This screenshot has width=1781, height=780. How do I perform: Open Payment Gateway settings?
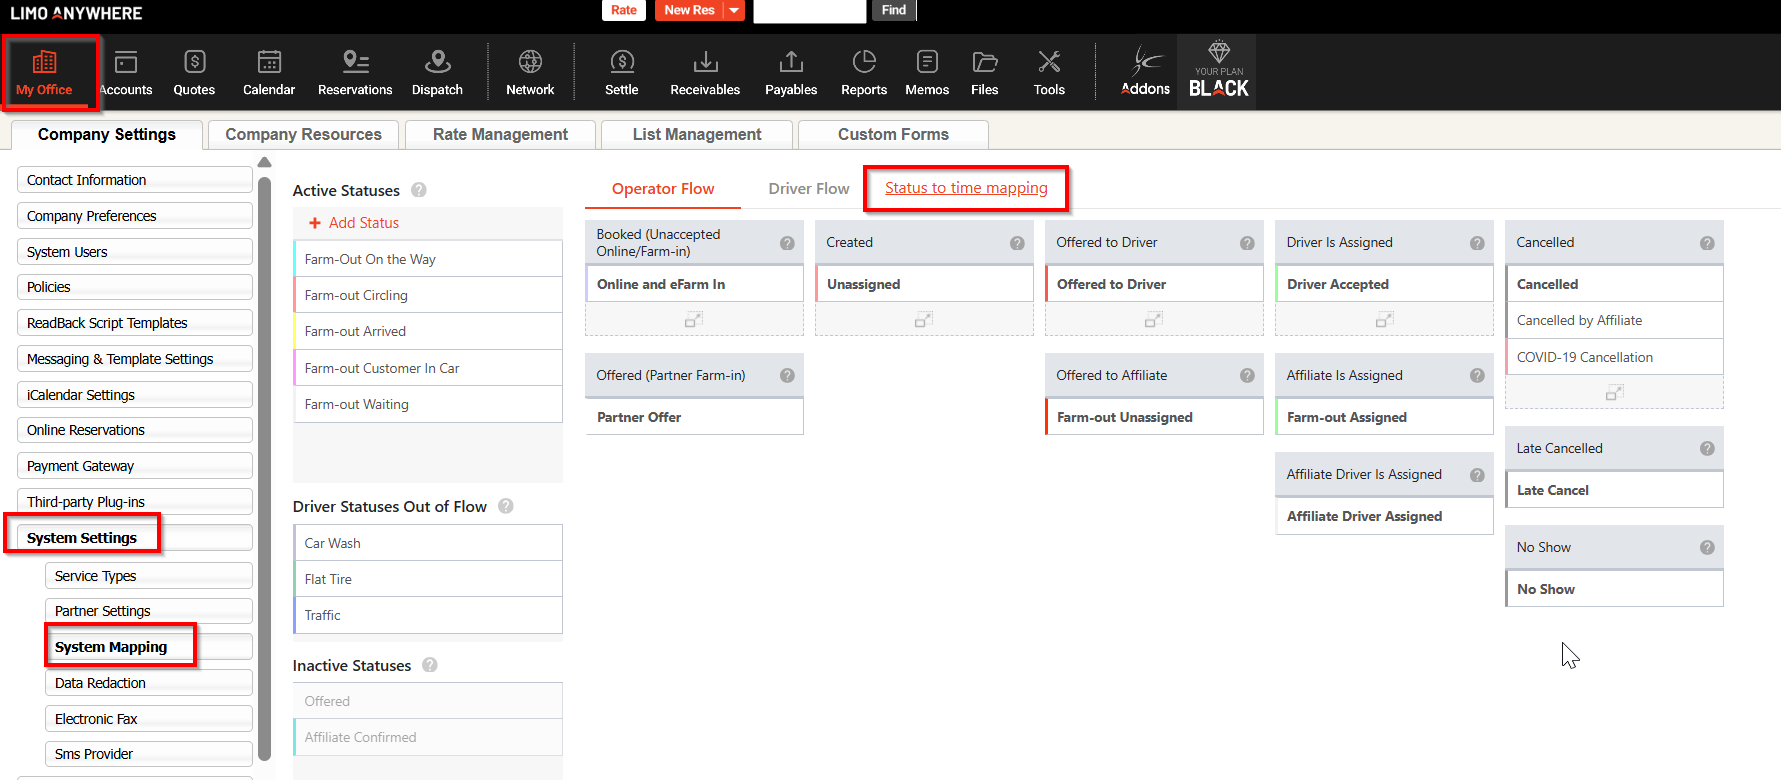point(134,466)
